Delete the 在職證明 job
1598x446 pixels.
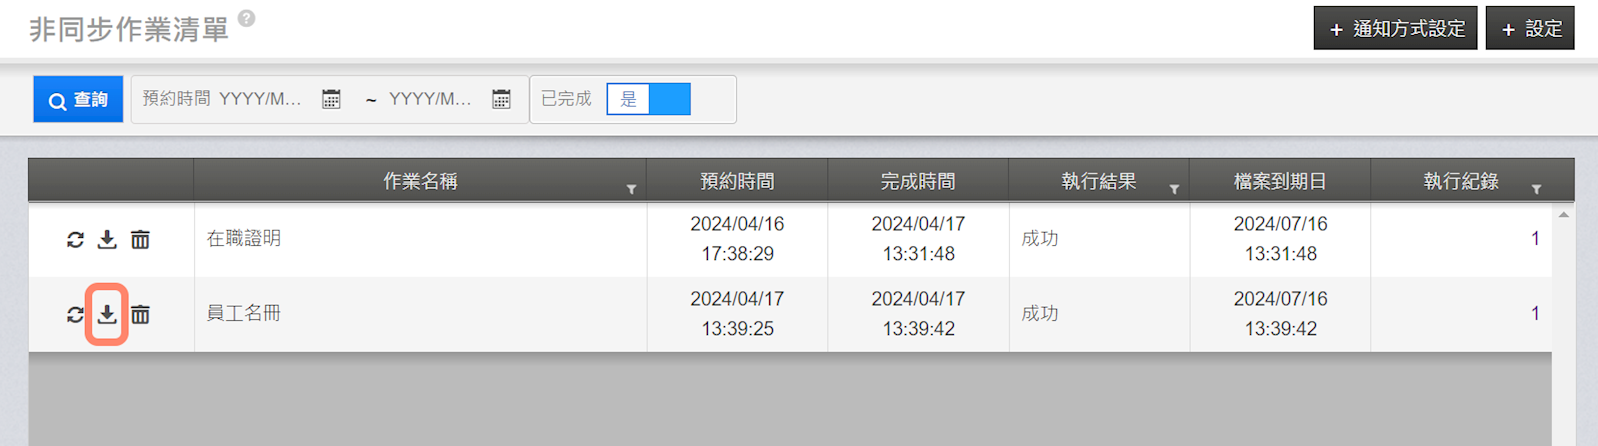(140, 240)
